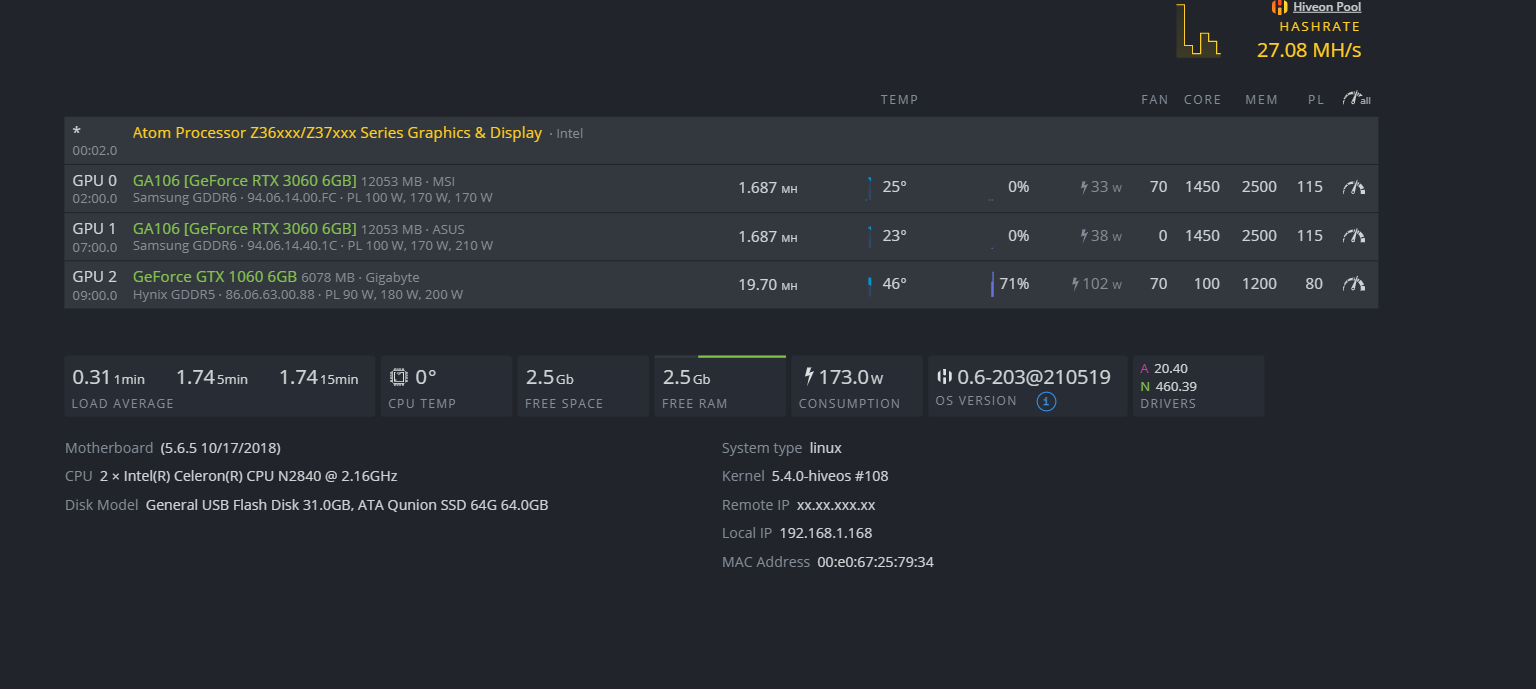Click the System type linux value
Viewport: 1536px width, 689px height.
click(x=826, y=448)
